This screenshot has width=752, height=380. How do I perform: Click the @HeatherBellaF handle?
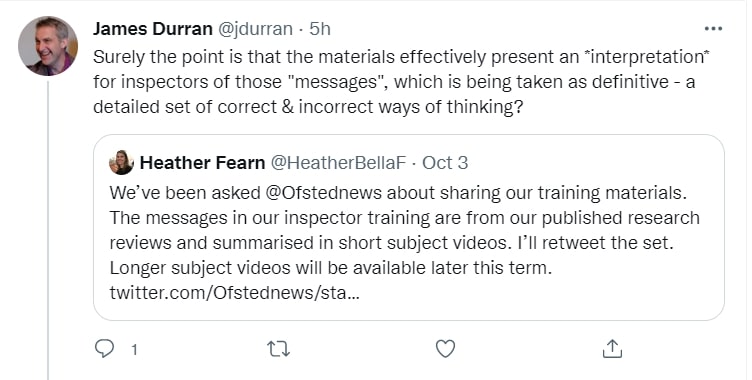(339, 163)
